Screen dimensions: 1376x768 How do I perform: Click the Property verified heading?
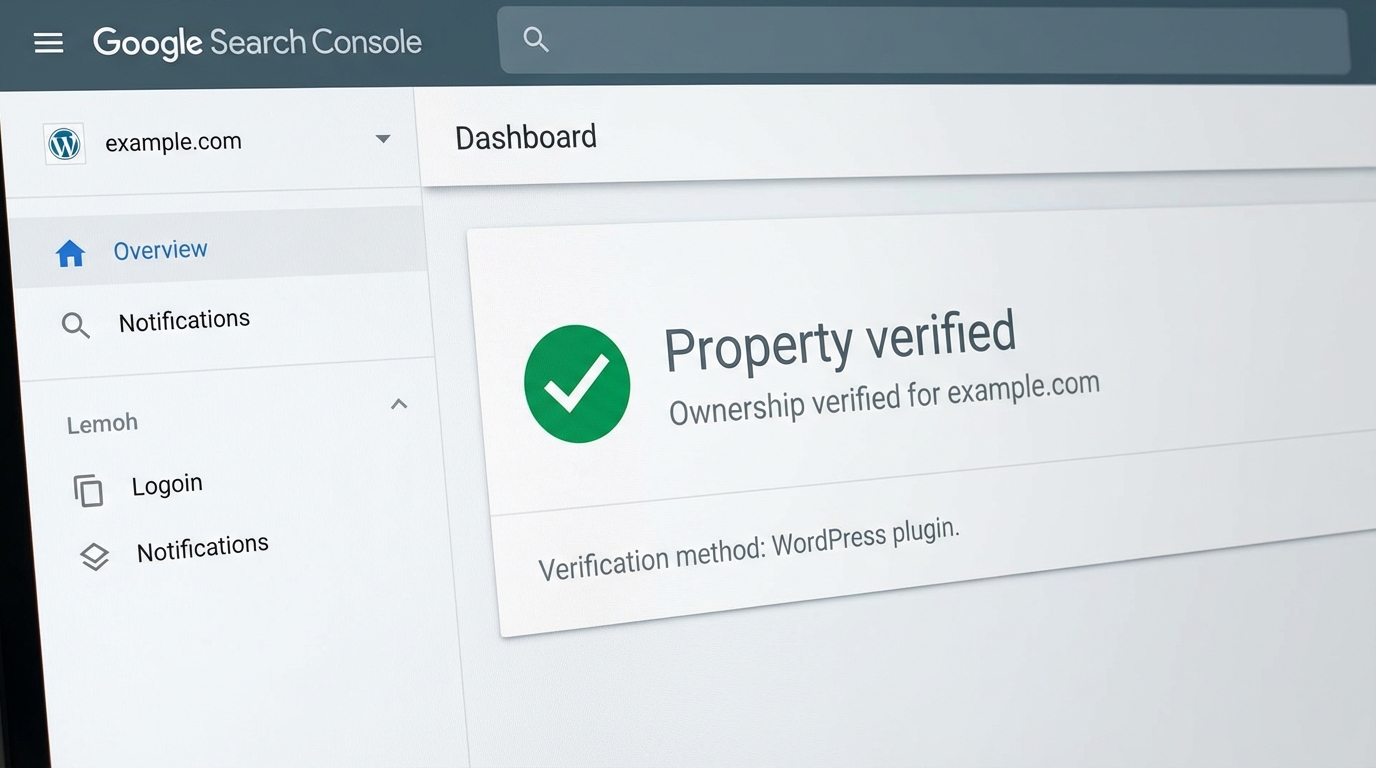(x=840, y=343)
